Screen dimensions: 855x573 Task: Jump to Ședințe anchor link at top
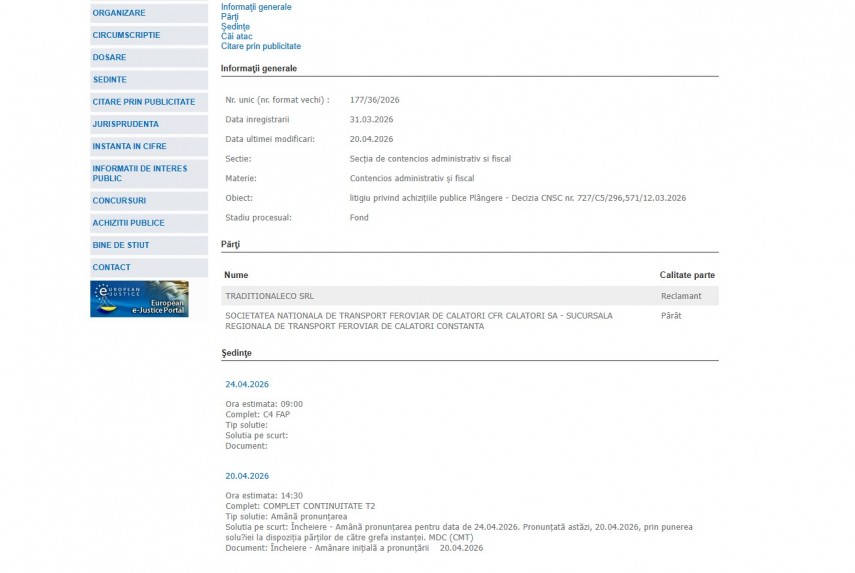(x=235, y=27)
